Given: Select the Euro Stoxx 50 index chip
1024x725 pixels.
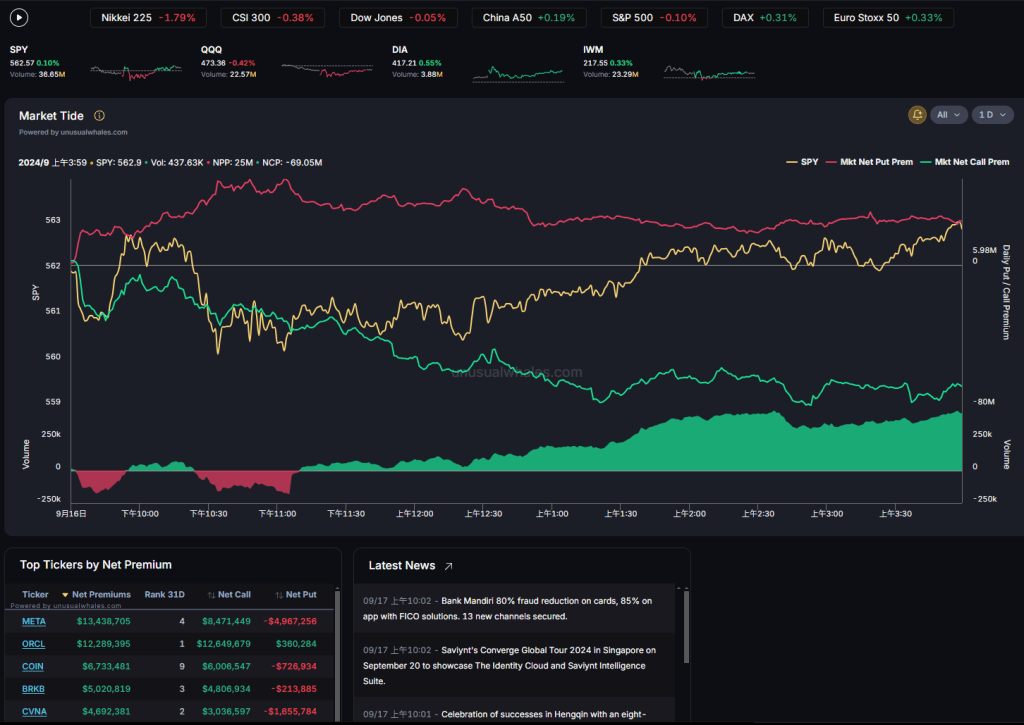Looking at the screenshot, I should (888, 18).
